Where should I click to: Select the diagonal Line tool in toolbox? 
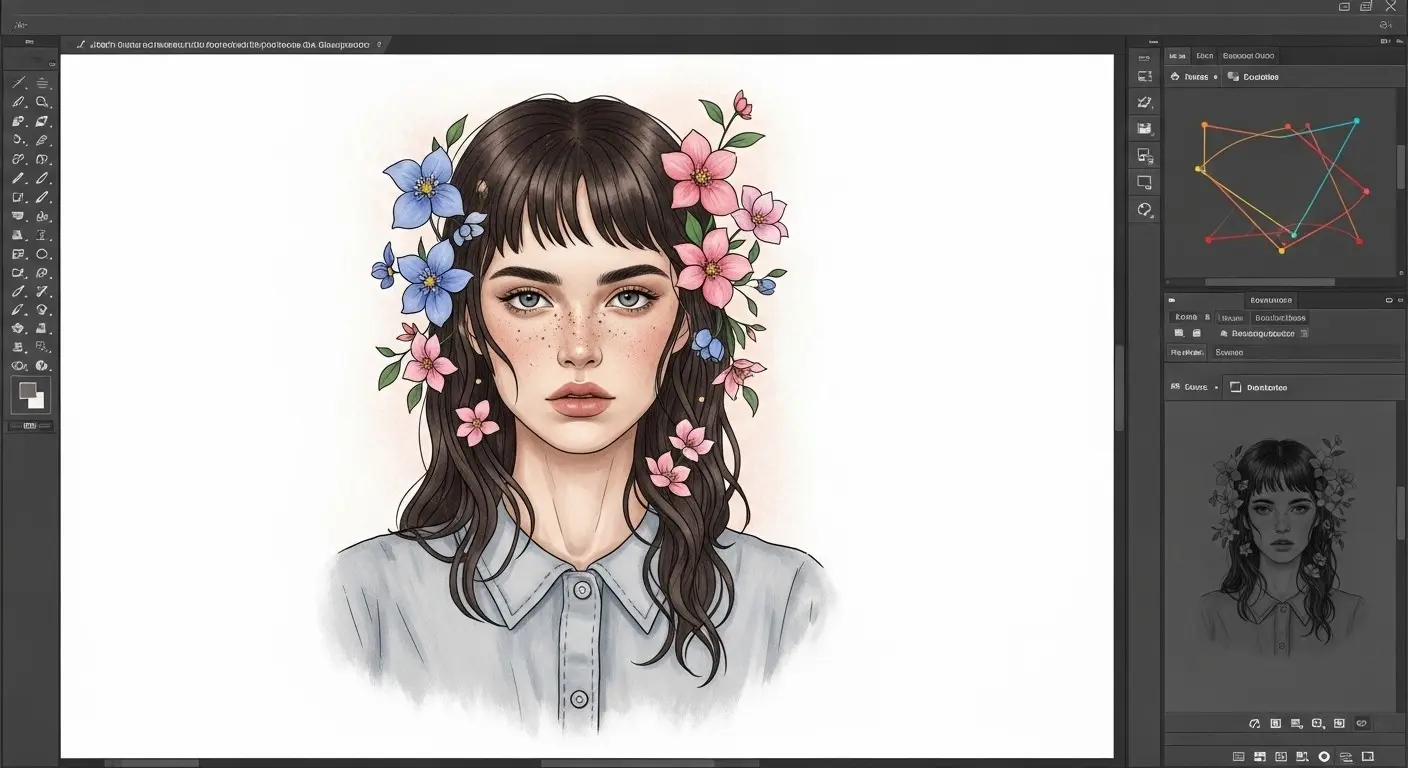point(18,83)
